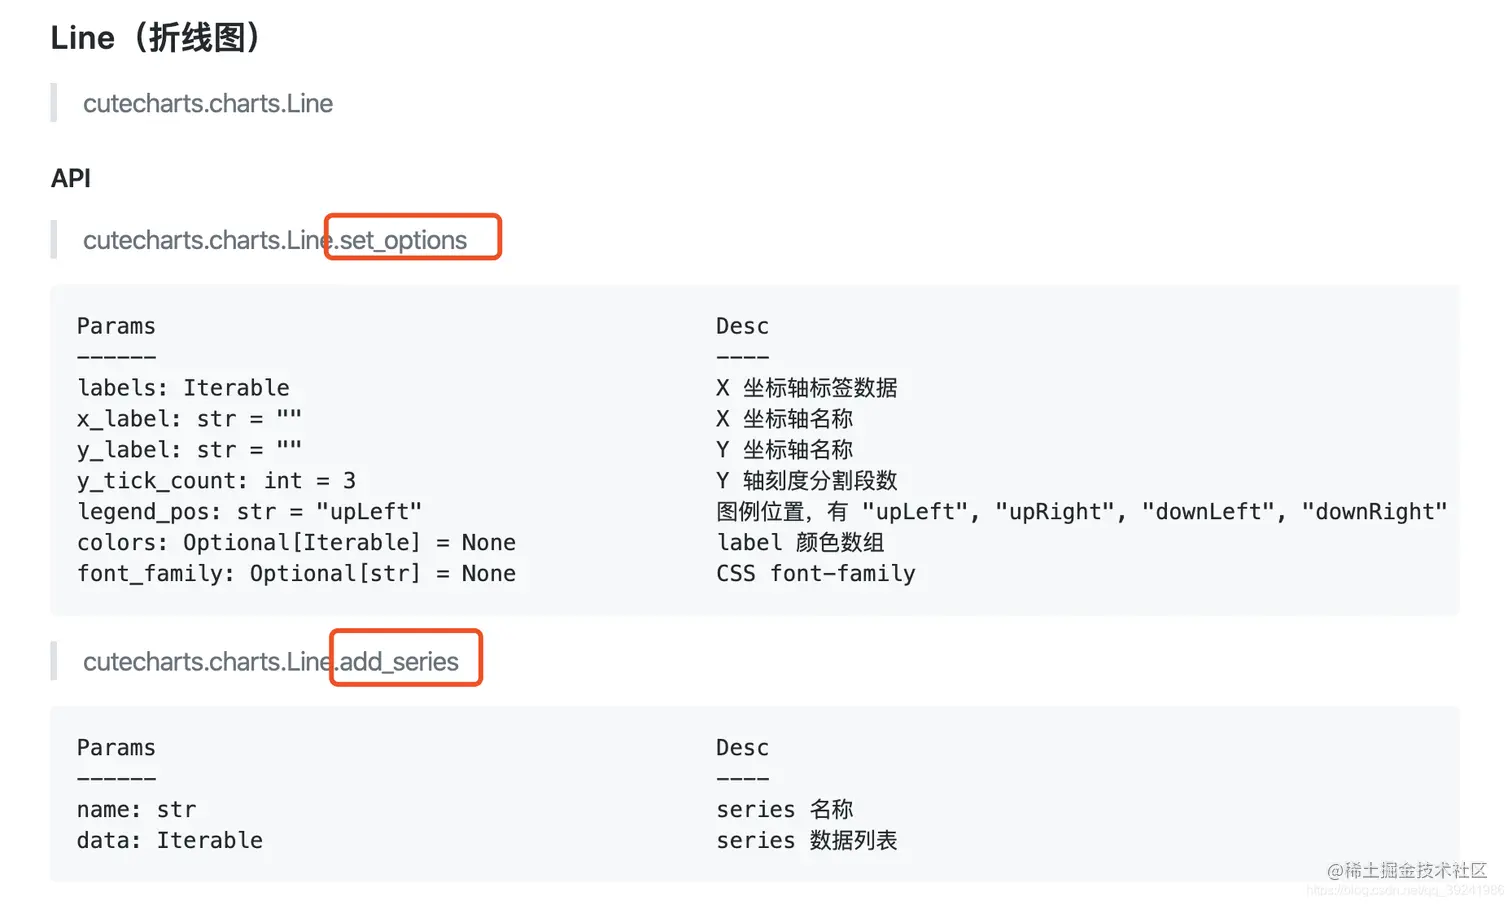Click 'colors: Optional[Iterable] = None' line
Image resolution: width=1512 pixels, height=905 pixels.
click(x=296, y=543)
